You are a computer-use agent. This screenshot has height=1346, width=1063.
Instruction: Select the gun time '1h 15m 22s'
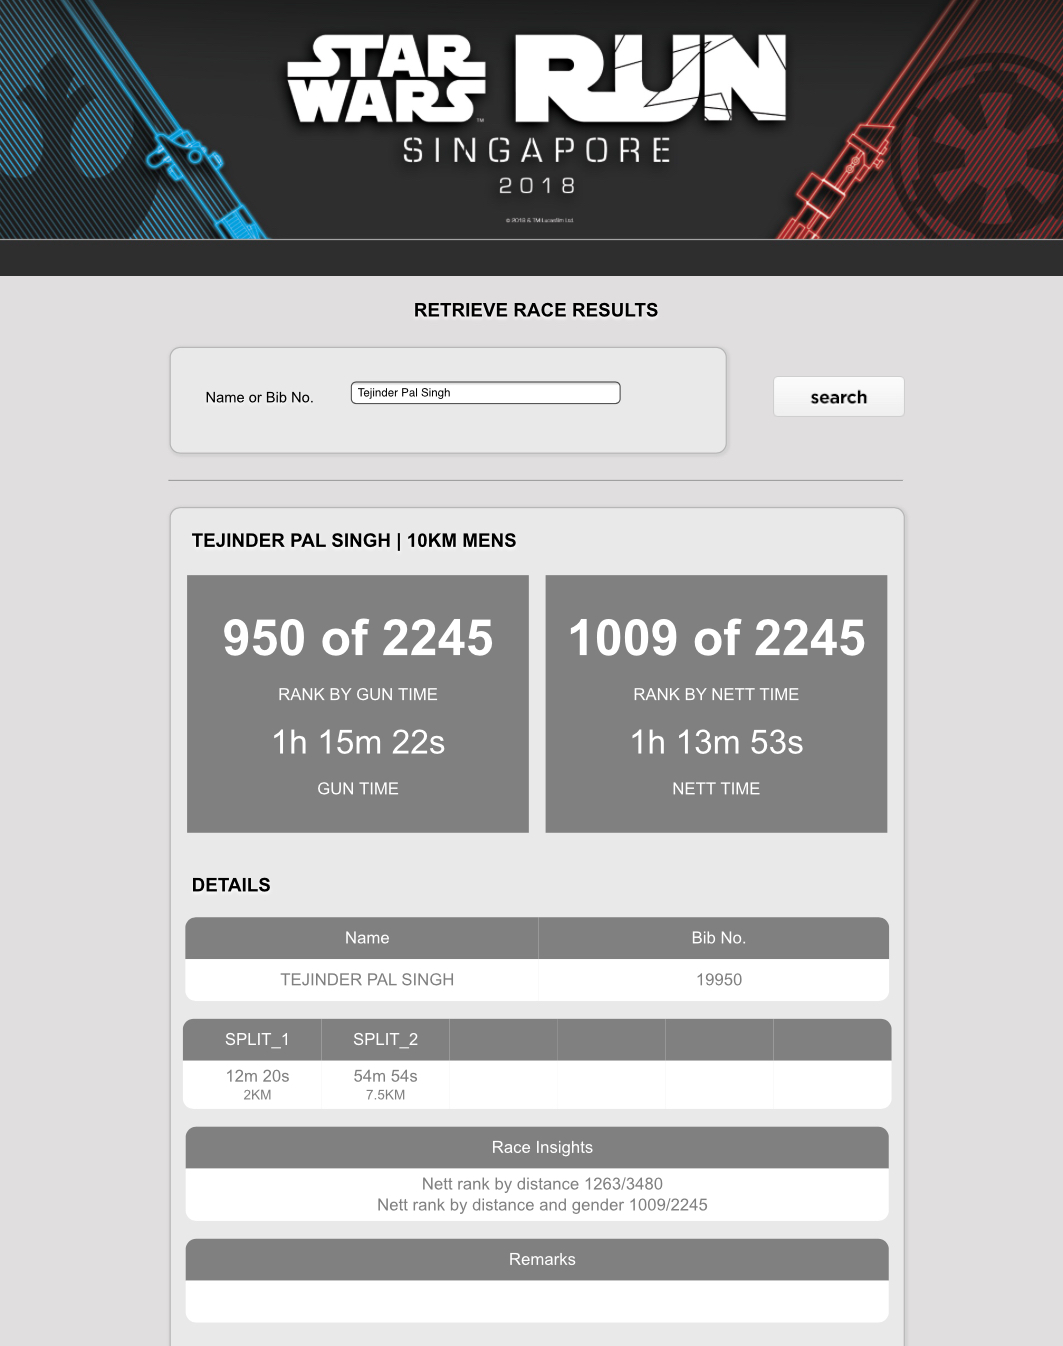[358, 742]
